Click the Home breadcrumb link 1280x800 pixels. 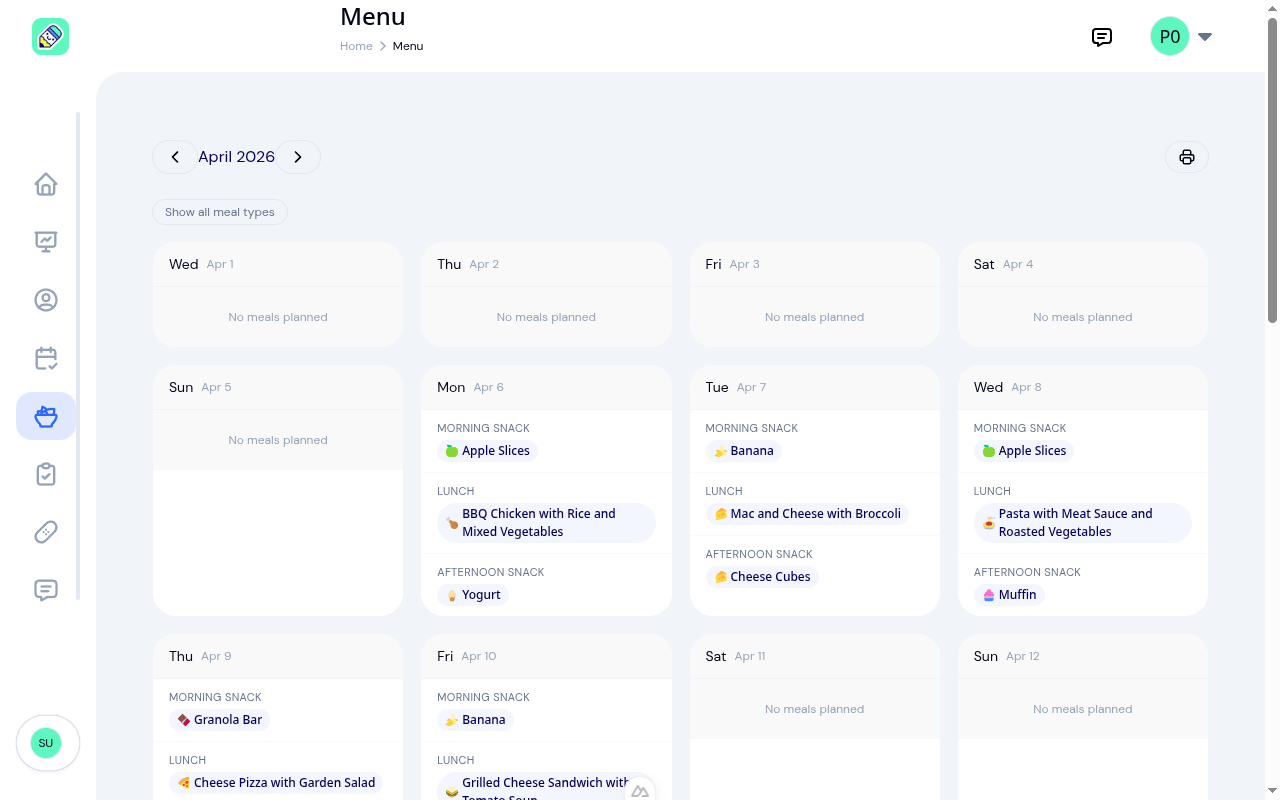coord(356,46)
